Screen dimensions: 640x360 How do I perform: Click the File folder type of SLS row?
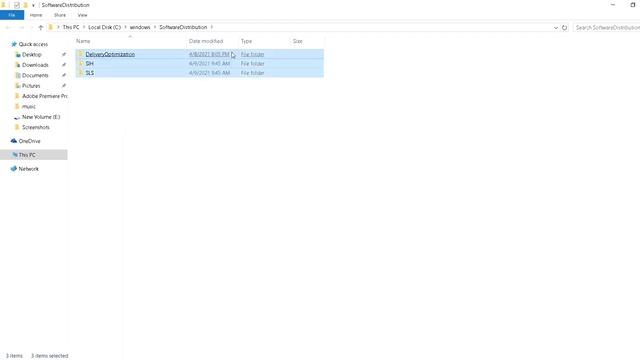click(x=252, y=73)
